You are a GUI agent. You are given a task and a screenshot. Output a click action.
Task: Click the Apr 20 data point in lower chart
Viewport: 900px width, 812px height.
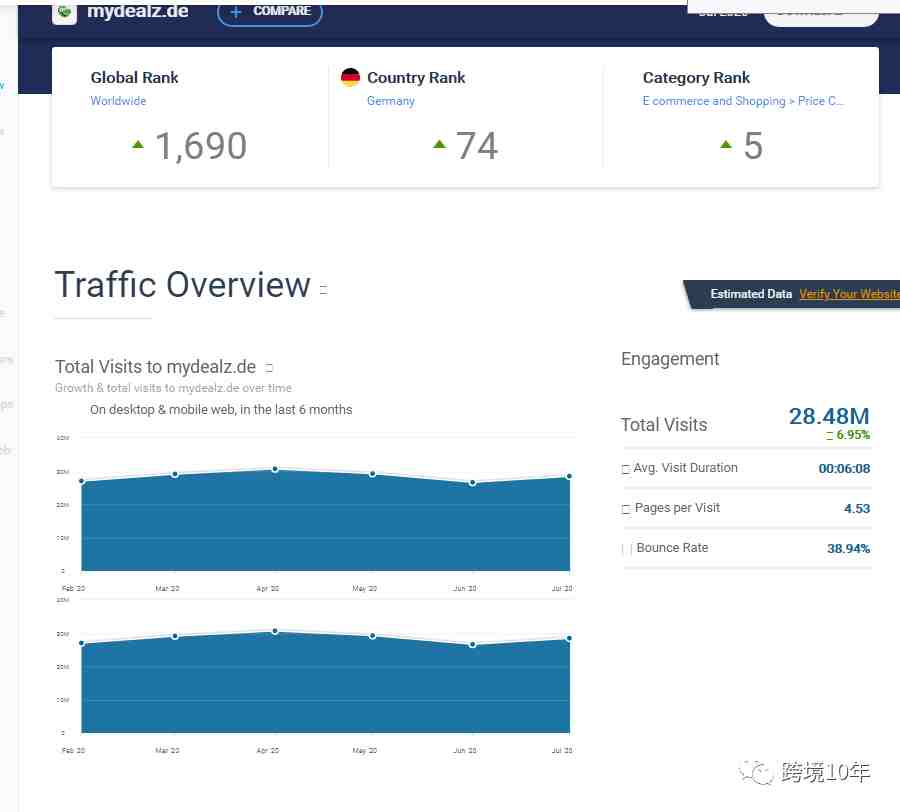(x=275, y=631)
